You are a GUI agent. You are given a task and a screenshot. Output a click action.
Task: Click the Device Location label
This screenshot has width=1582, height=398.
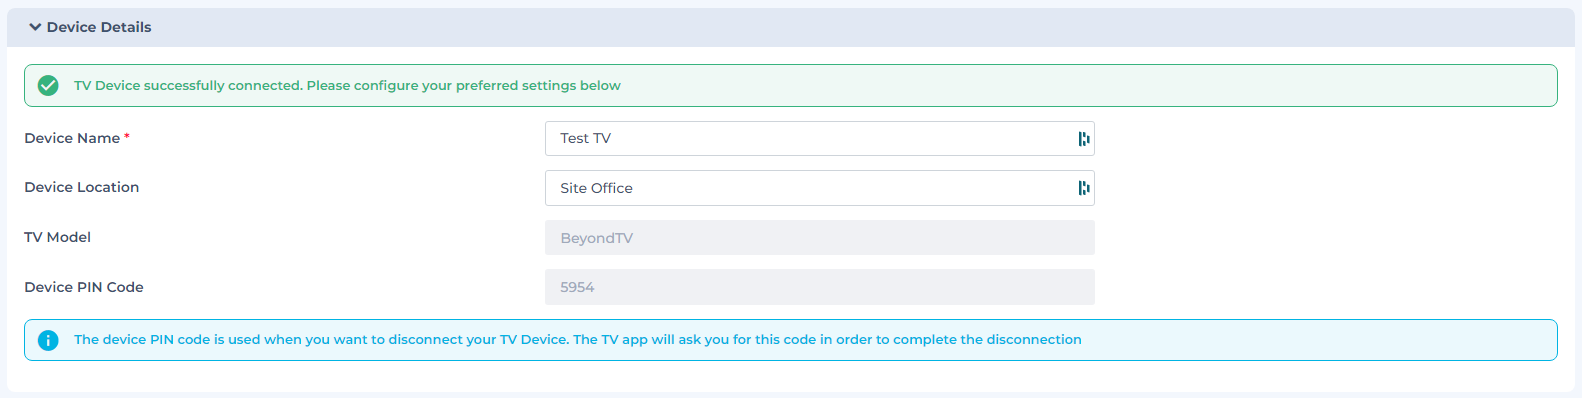(82, 187)
